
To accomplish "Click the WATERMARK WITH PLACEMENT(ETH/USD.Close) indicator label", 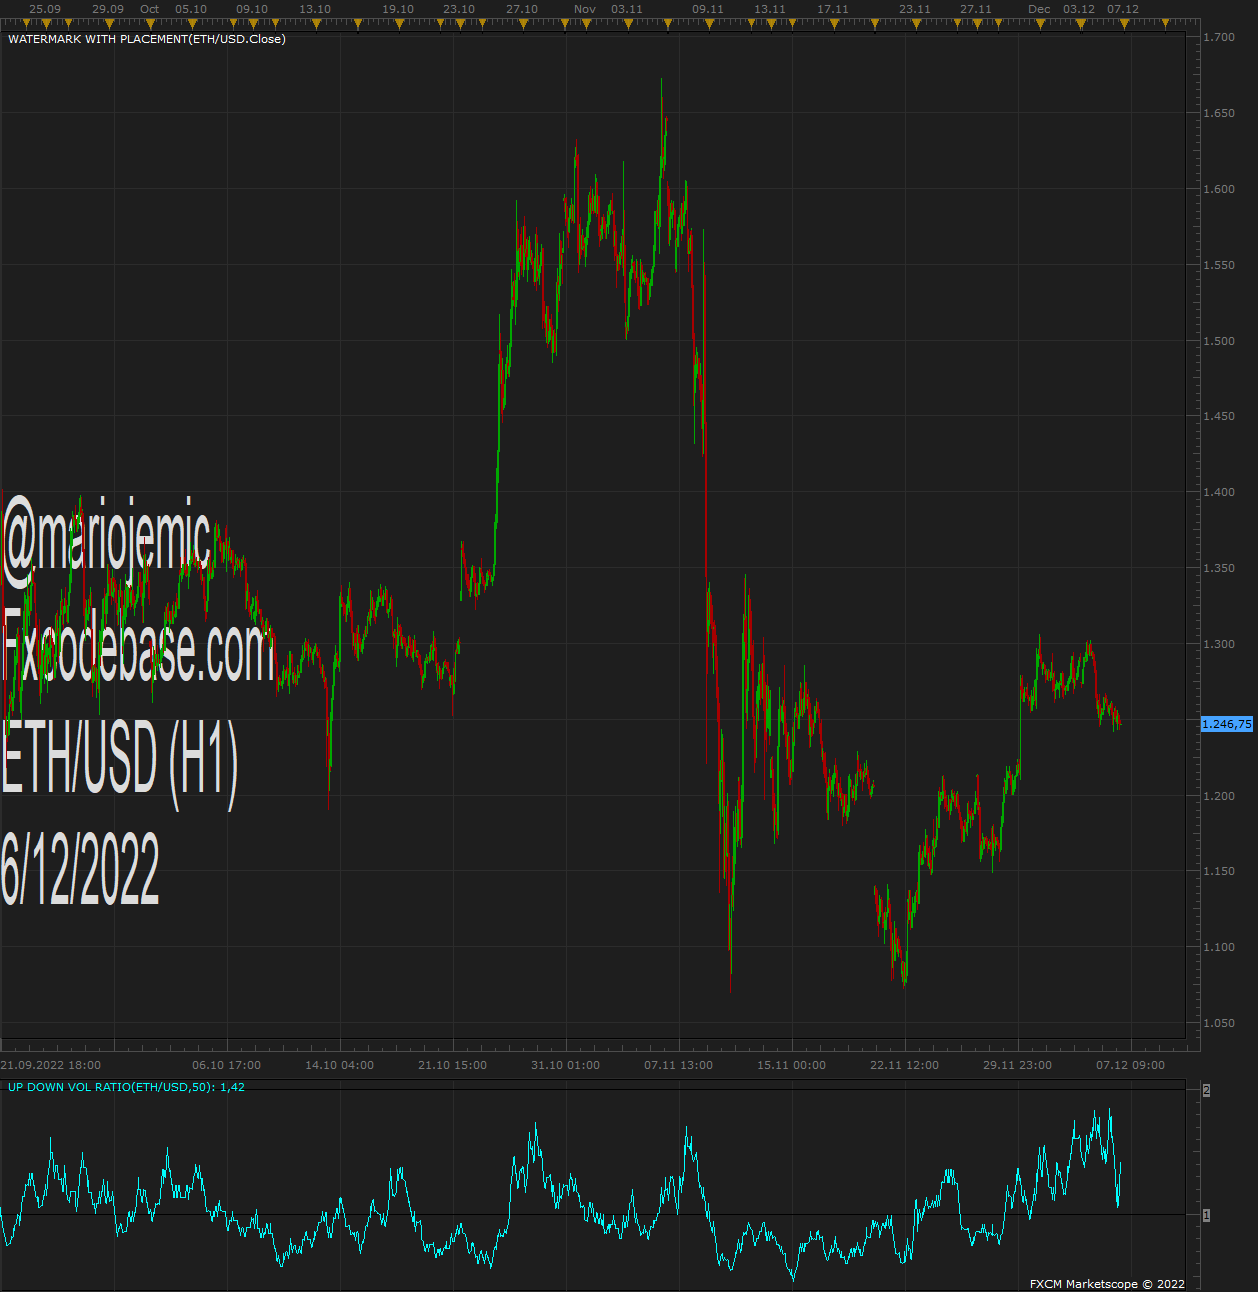I will 147,39.
